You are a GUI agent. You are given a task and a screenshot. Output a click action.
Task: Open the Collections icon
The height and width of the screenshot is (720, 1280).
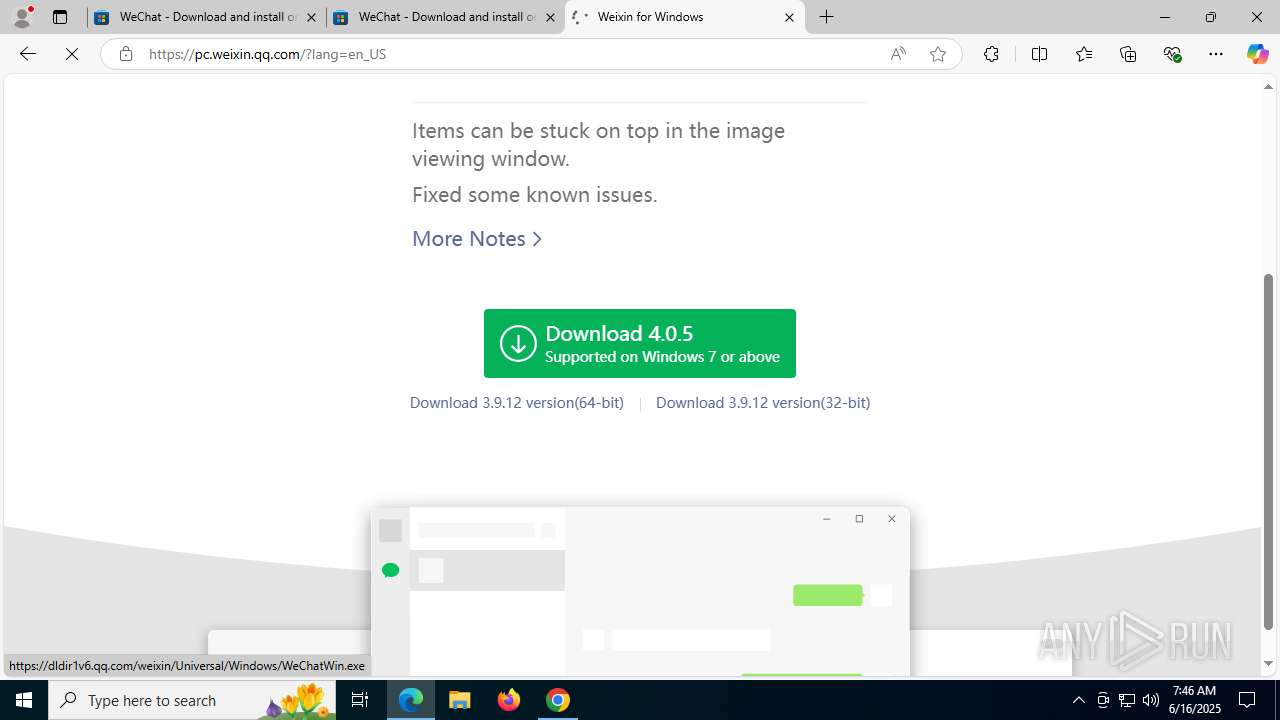(1128, 54)
